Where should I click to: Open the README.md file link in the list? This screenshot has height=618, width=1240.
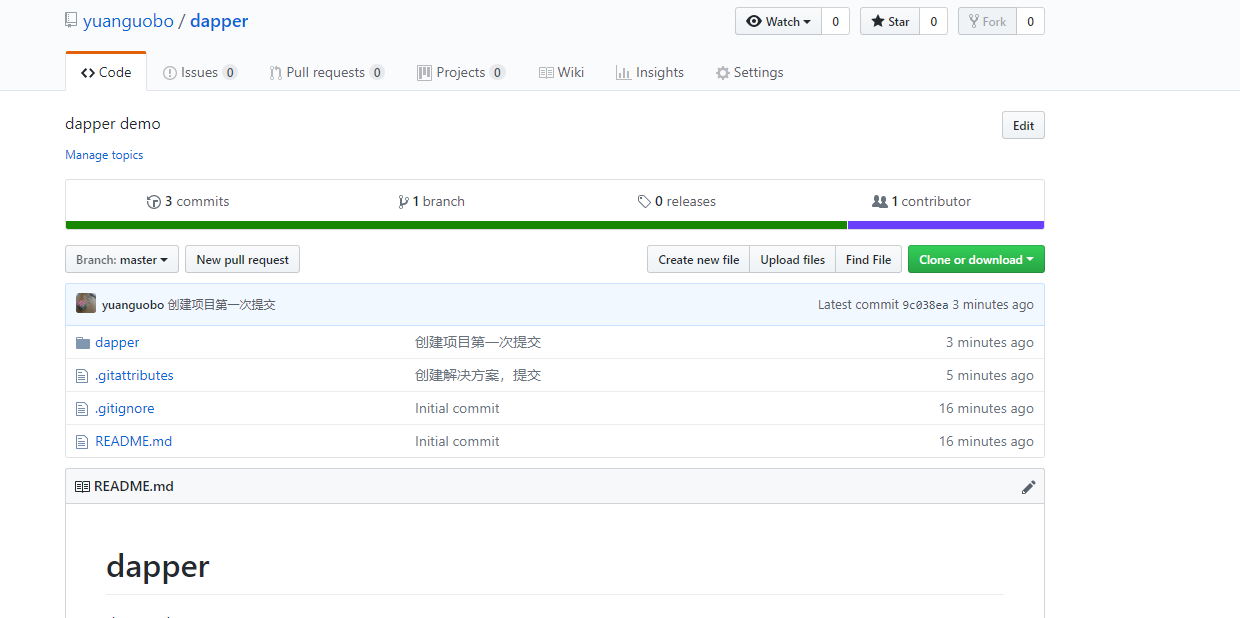(133, 441)
